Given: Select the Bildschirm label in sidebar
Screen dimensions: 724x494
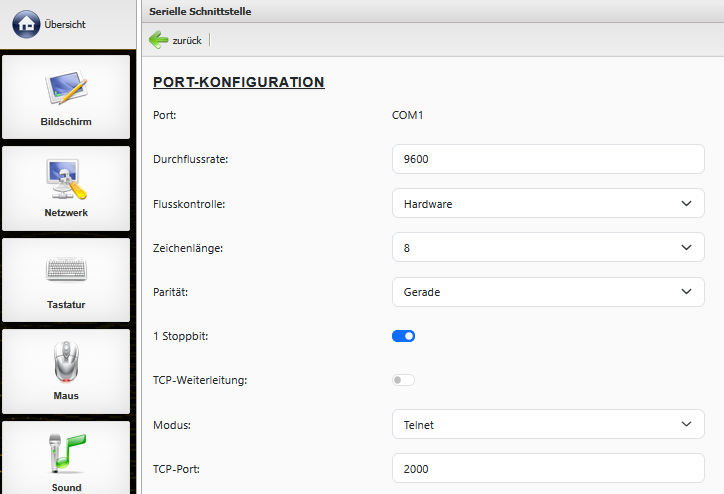Looking at the screenshot, I should tap(67, 122).
